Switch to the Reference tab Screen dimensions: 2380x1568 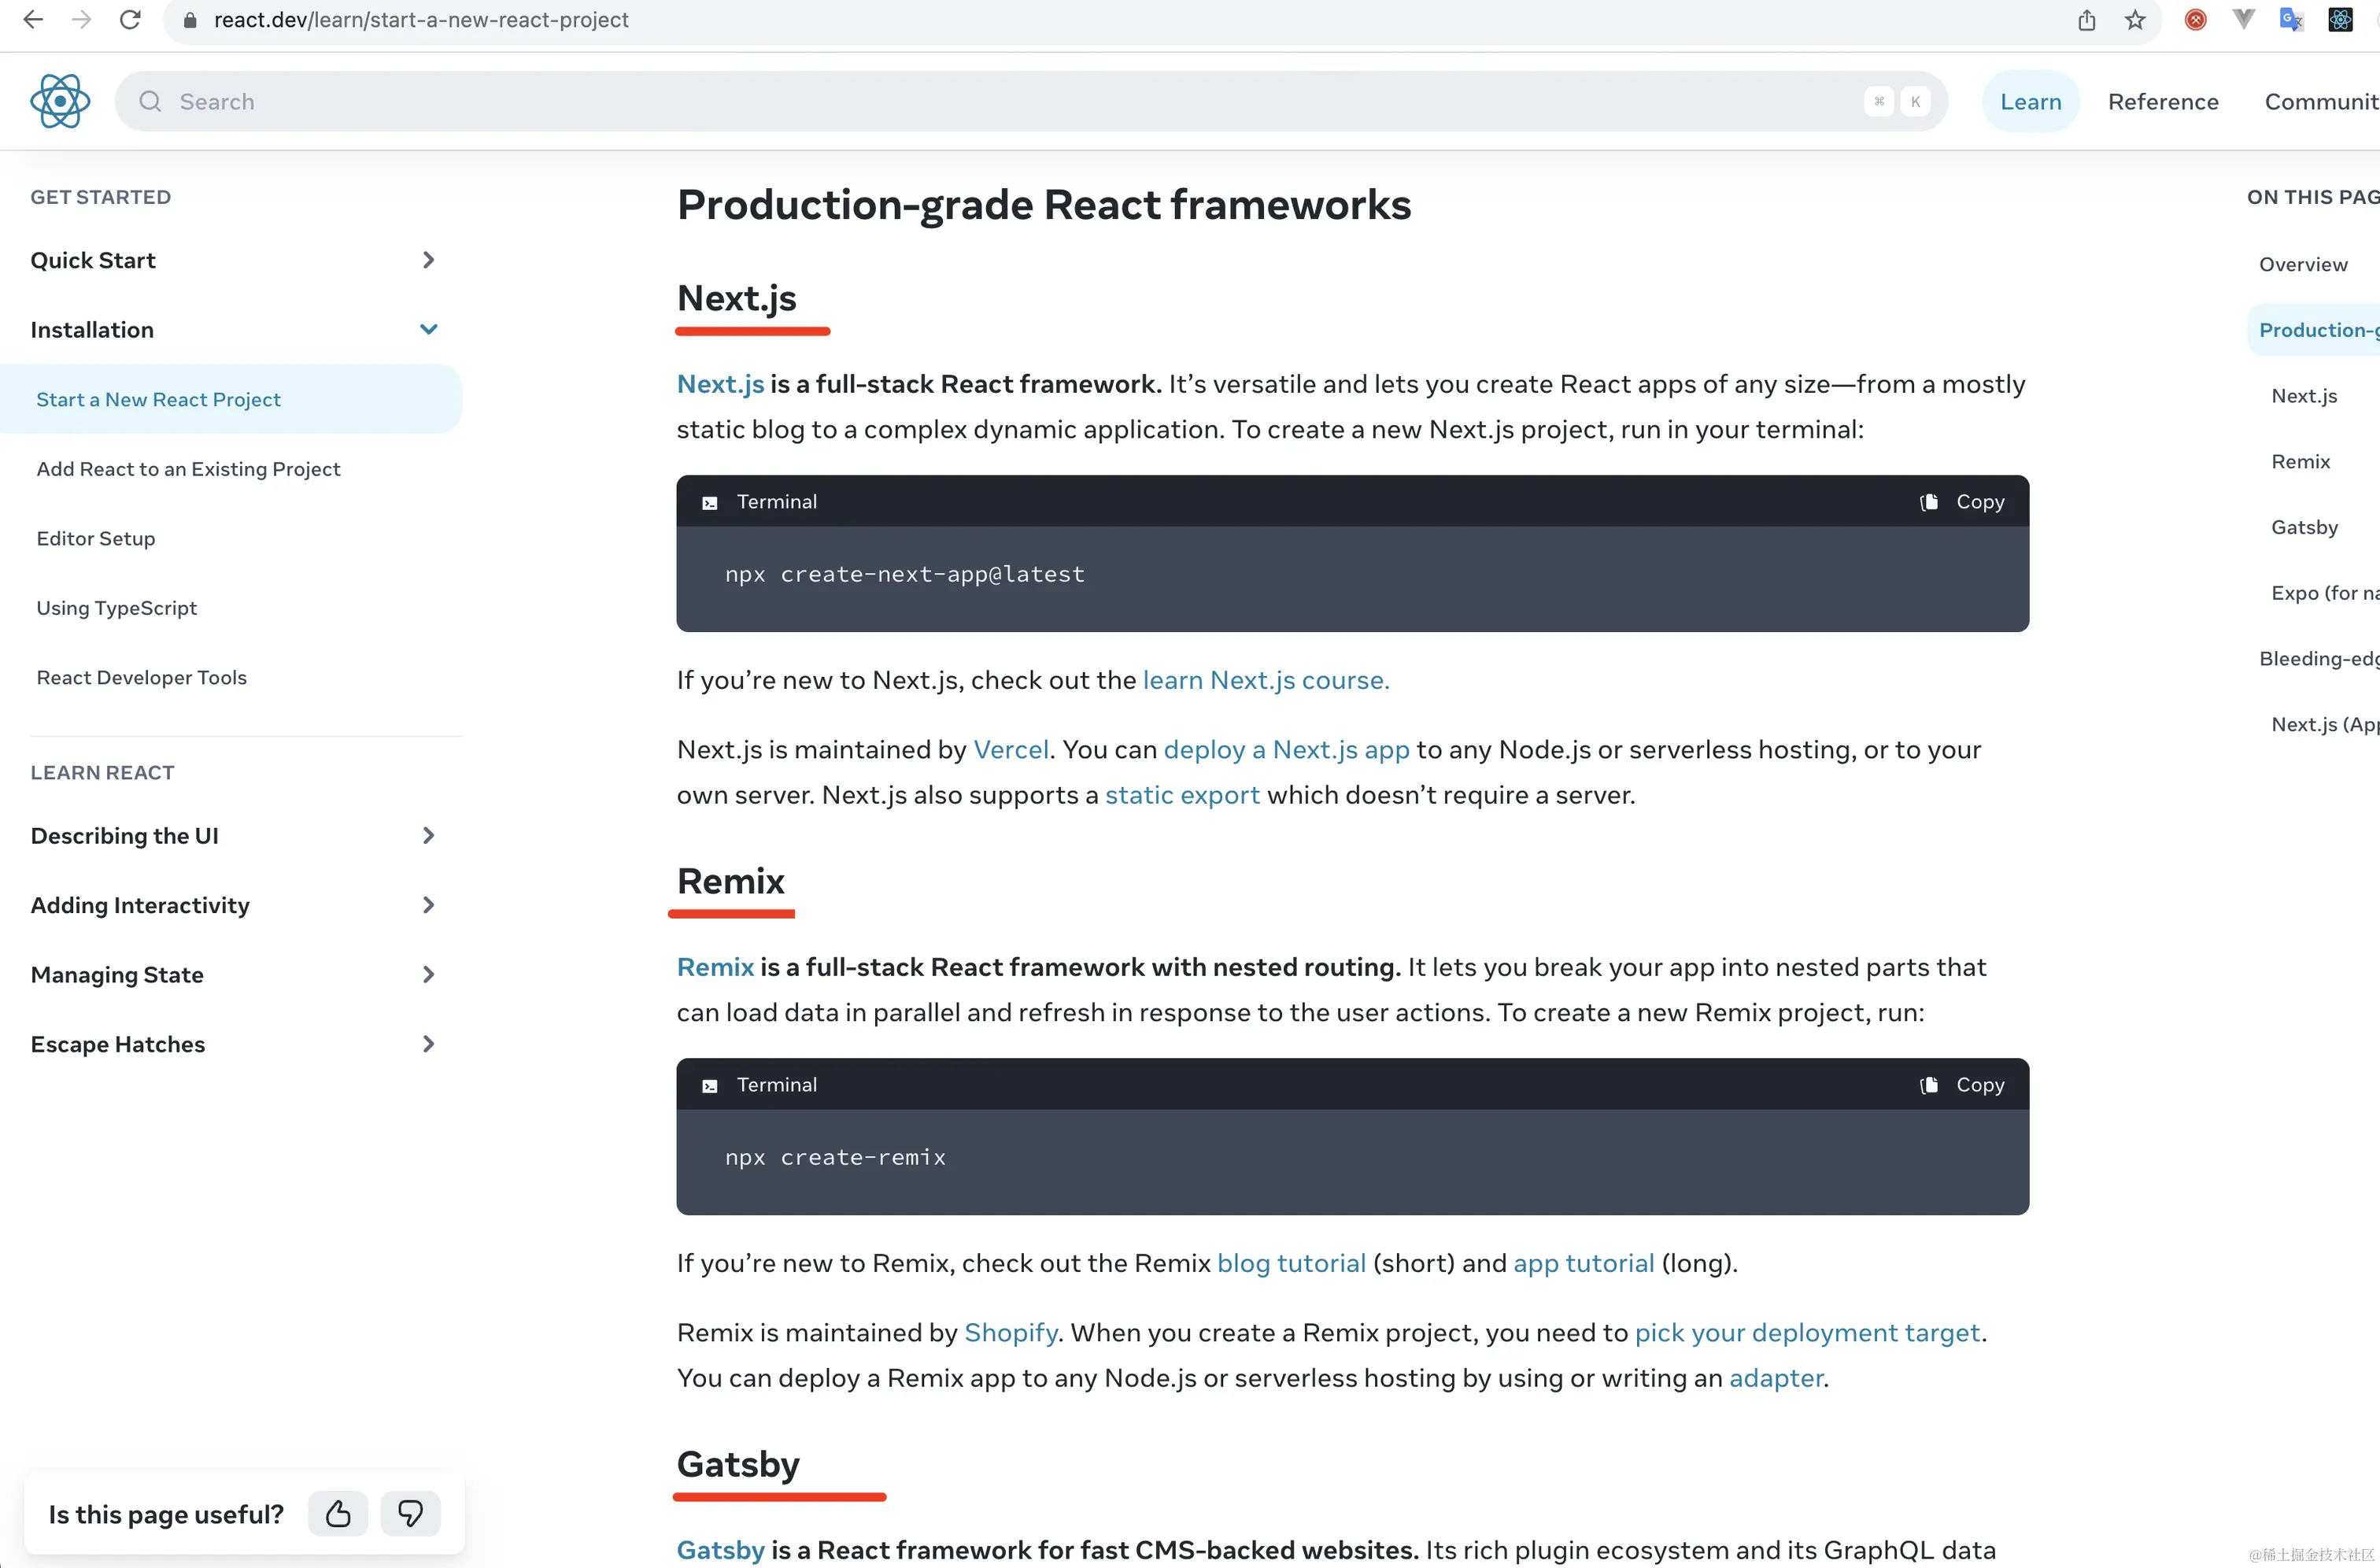pos(2163,101)
